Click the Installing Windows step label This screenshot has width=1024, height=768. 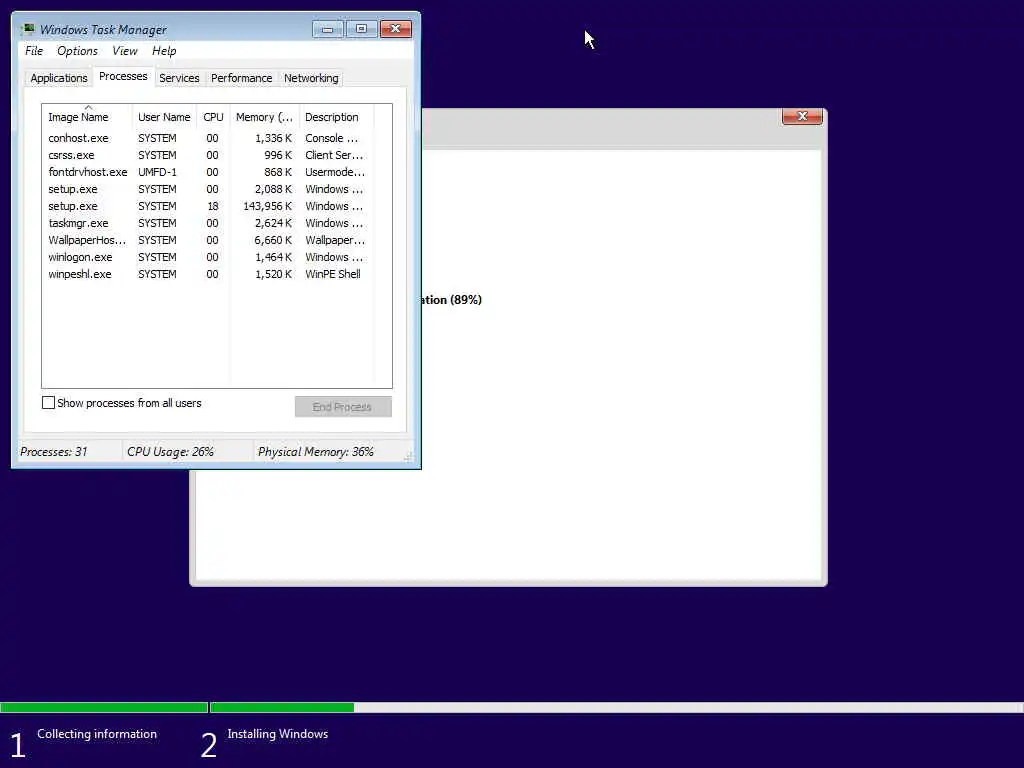pyautogui.click(x=278, y=734)
